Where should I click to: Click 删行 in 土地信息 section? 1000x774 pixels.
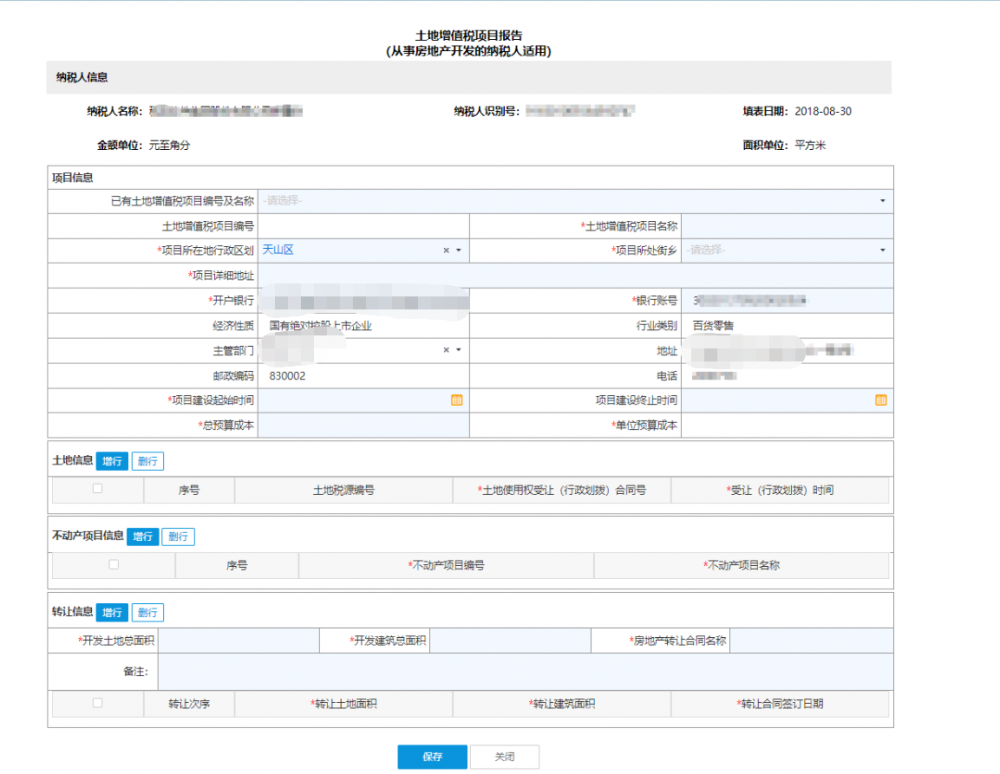148,461
